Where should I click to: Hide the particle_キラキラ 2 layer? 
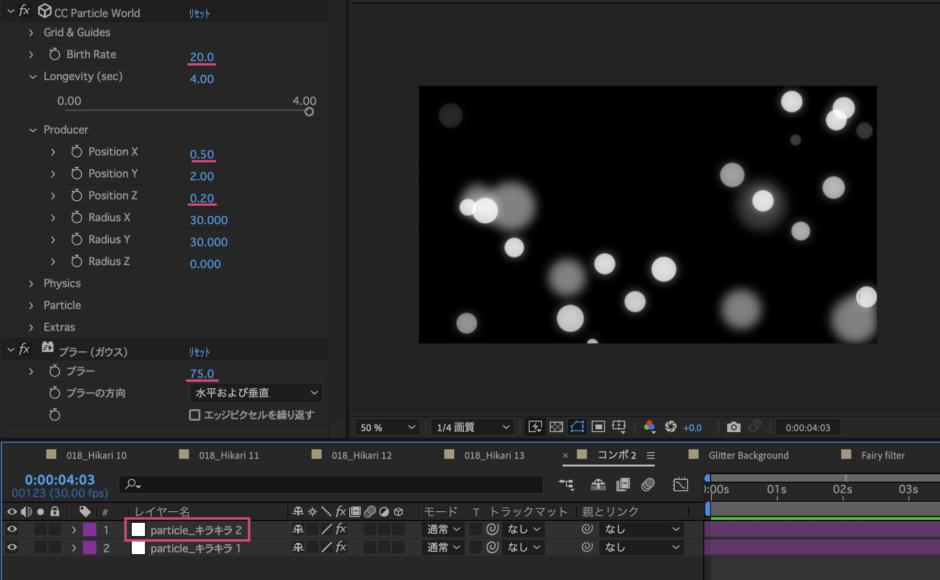(11, 530)
